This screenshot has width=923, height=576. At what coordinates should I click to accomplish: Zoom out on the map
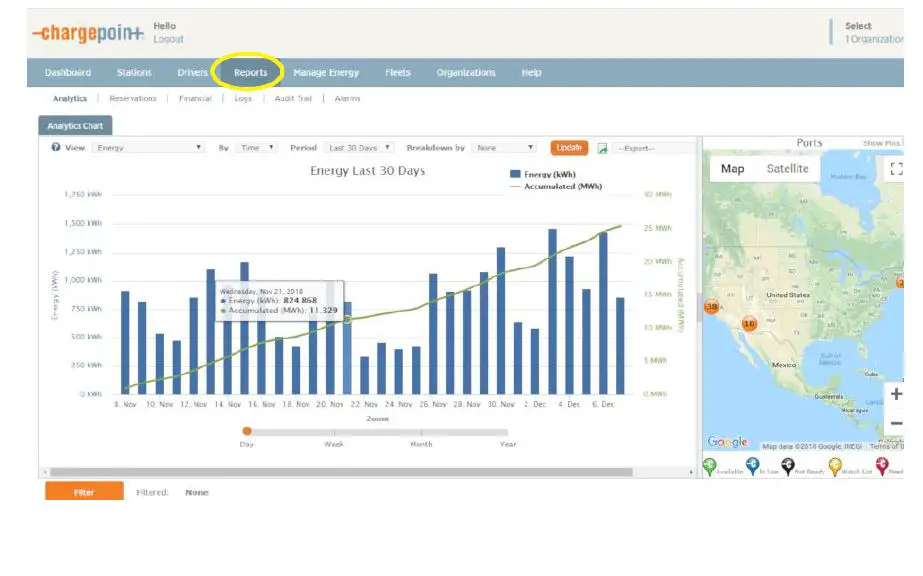click(x=895, y=424)
